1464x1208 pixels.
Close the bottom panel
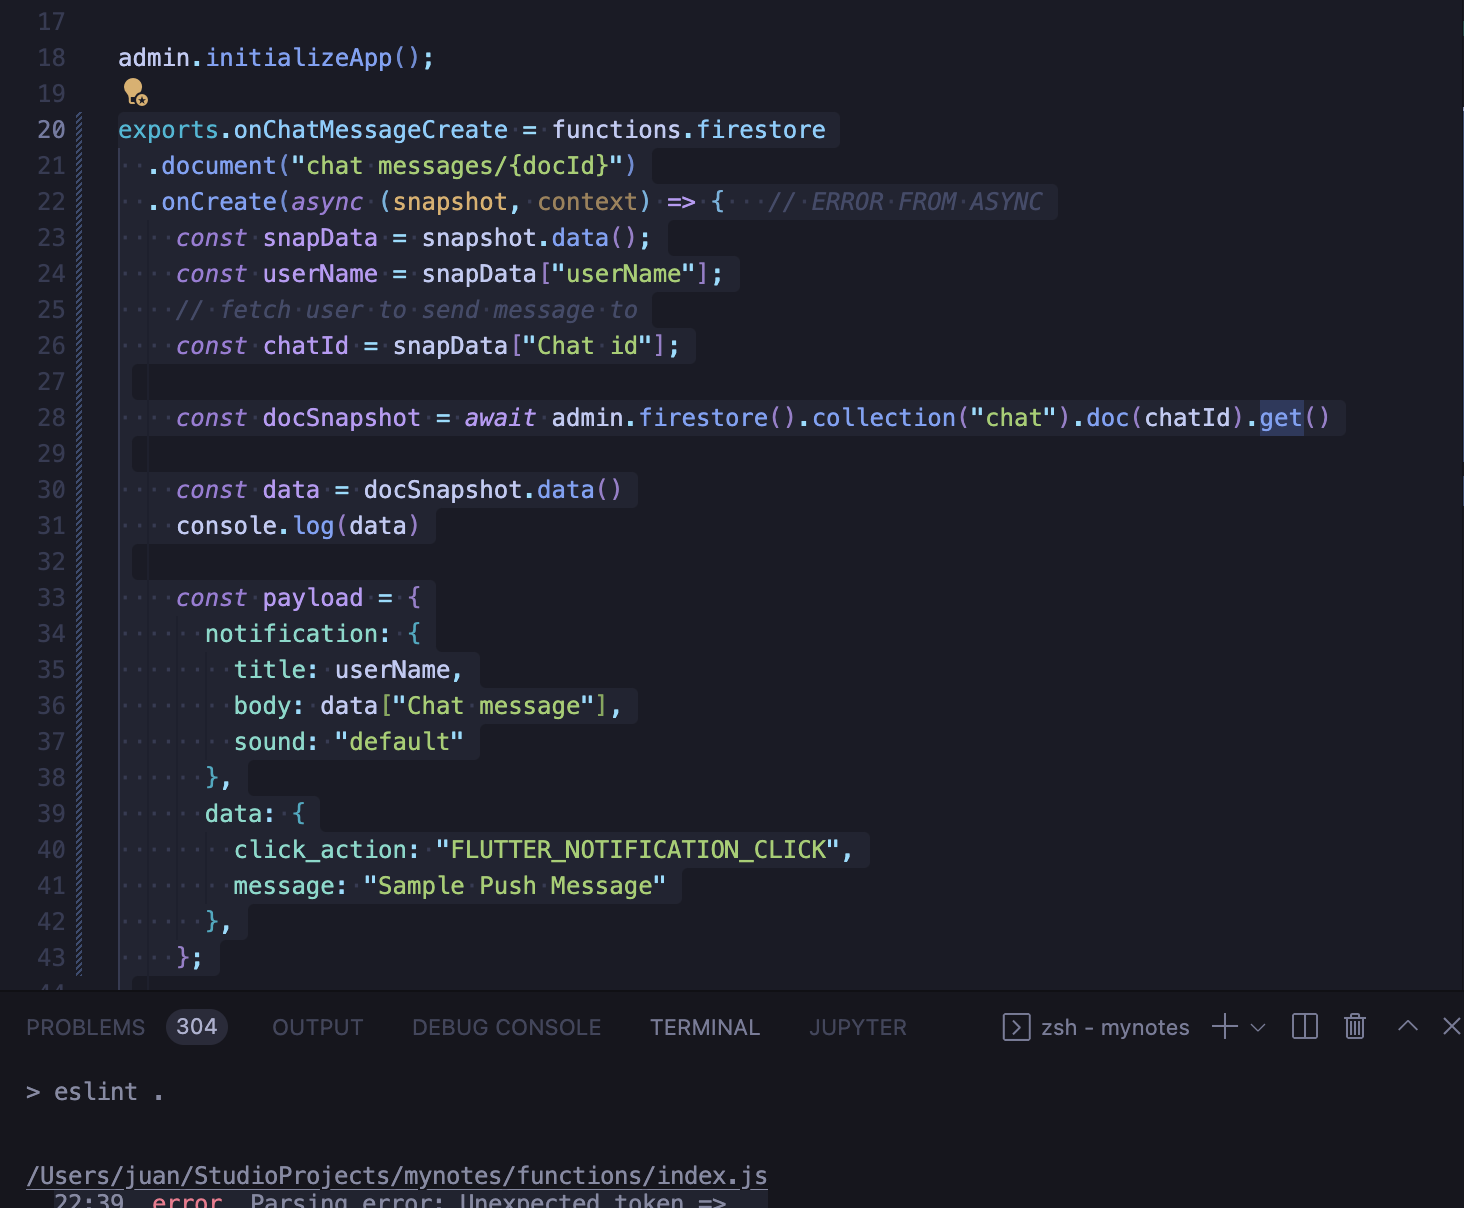click(x=1452, y=1026)
